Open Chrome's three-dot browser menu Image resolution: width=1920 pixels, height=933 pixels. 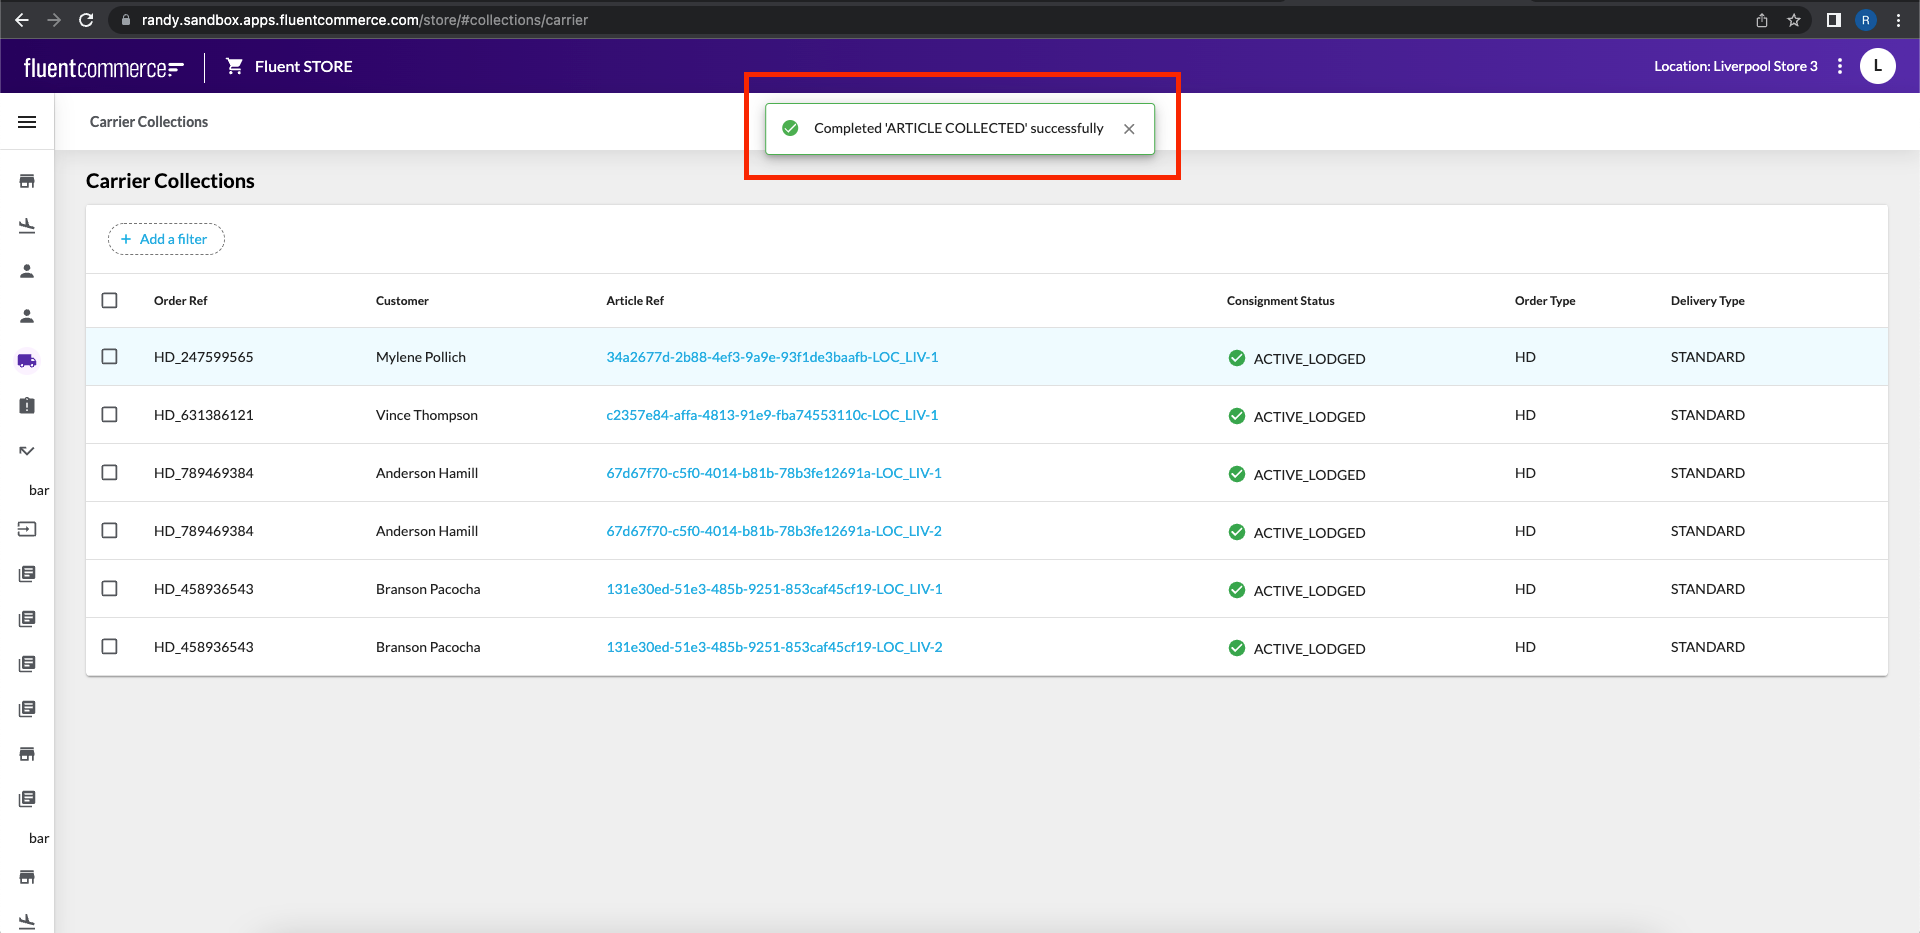pos(1898,20)
